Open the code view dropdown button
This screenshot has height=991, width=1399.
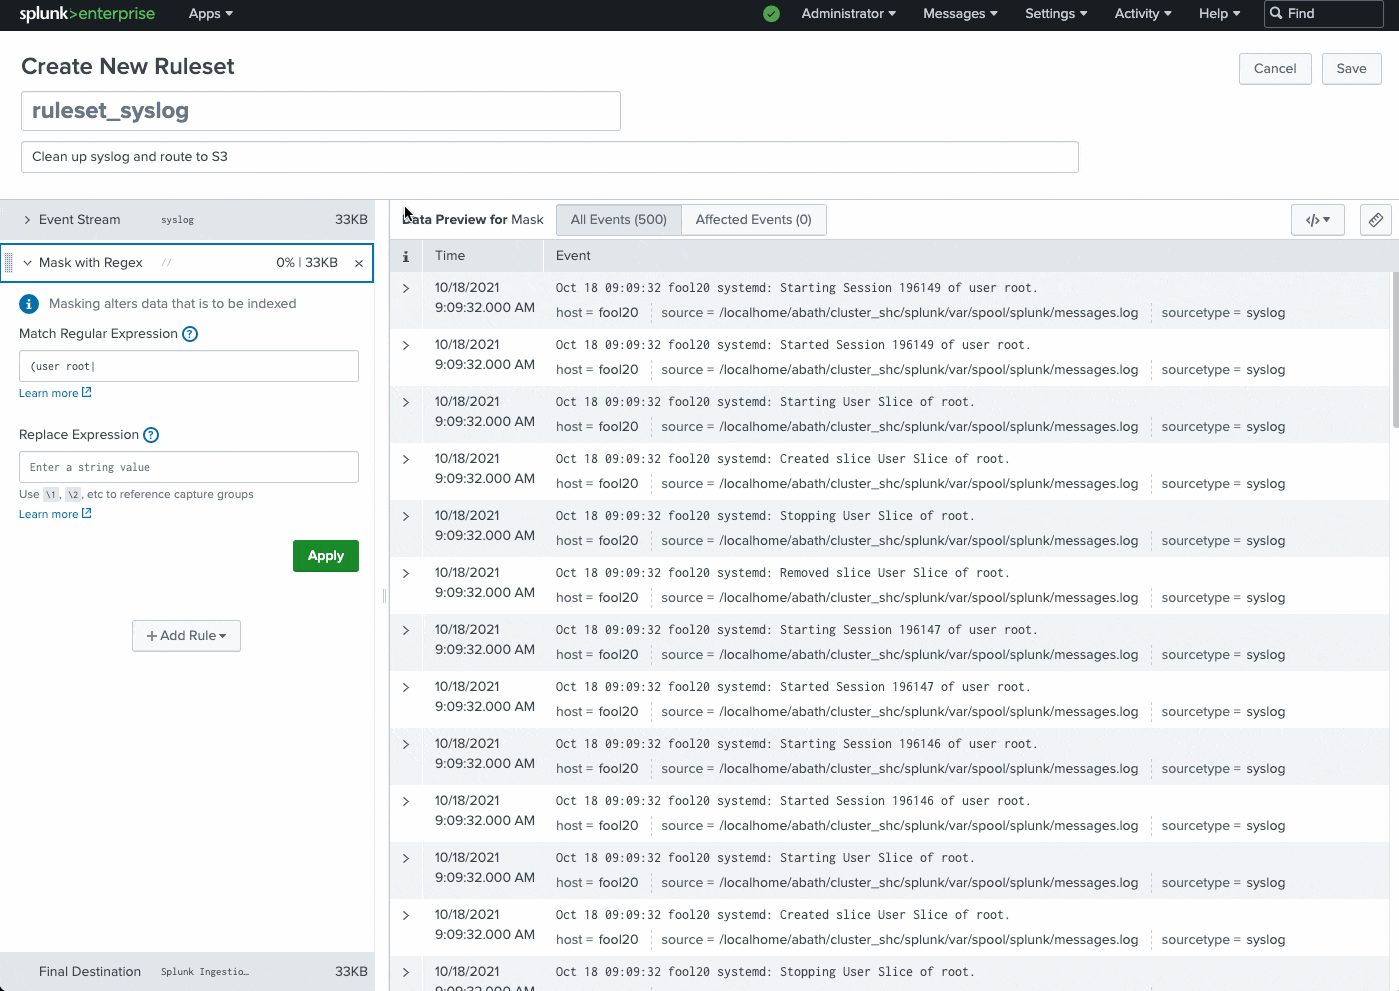coord(1317,220)
